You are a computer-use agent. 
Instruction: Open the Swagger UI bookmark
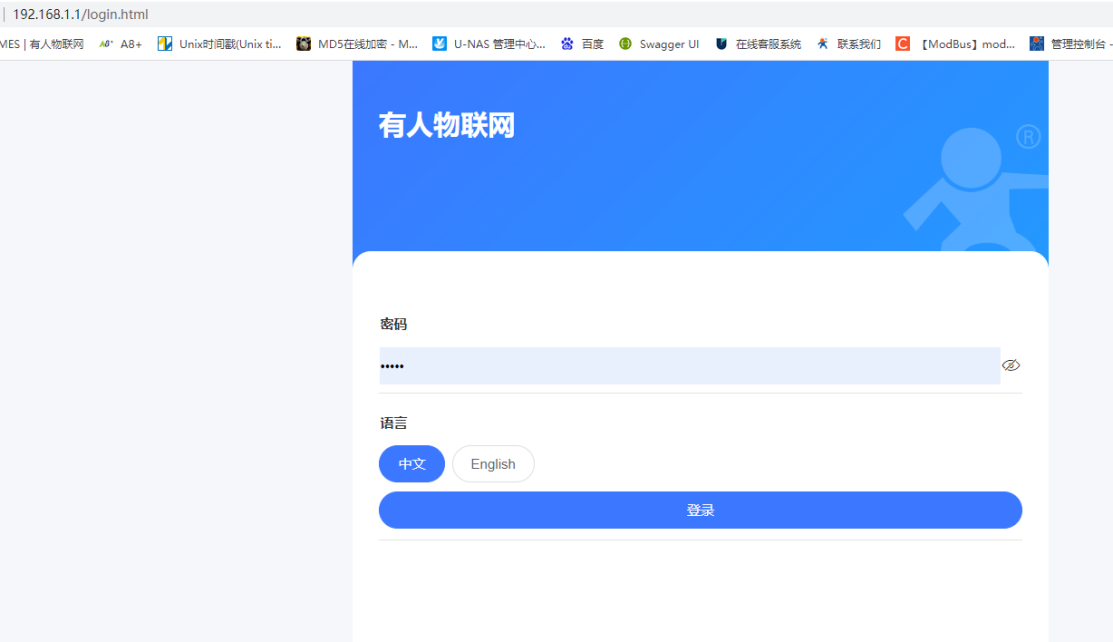[x=659, y=44]
